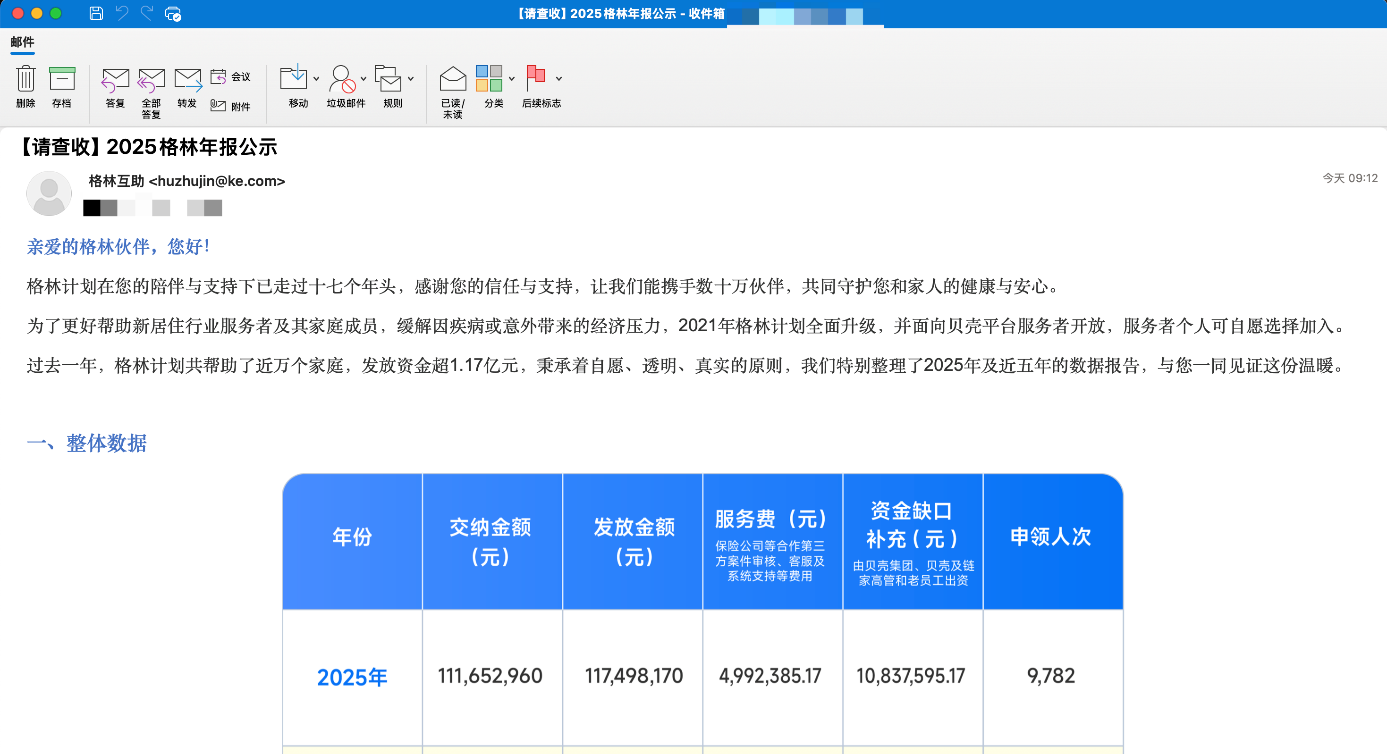The image size is (1387, 754).
Task: Reply using the 答复 icon
Action: [x=115, y=79]
